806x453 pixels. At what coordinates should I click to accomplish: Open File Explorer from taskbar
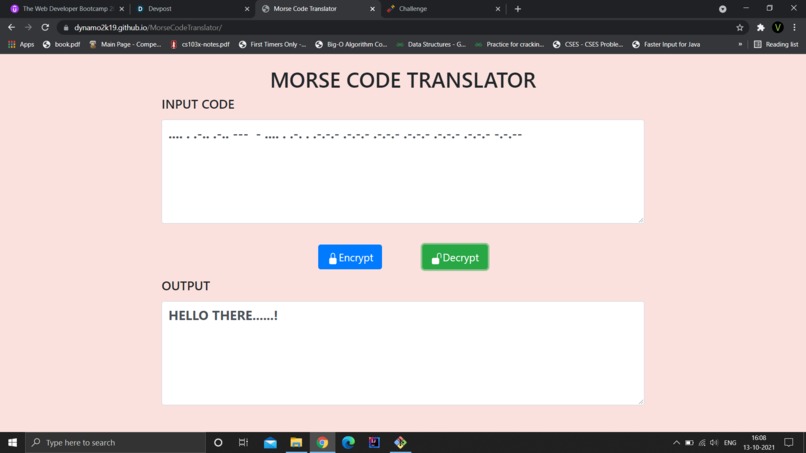[296, 442]
